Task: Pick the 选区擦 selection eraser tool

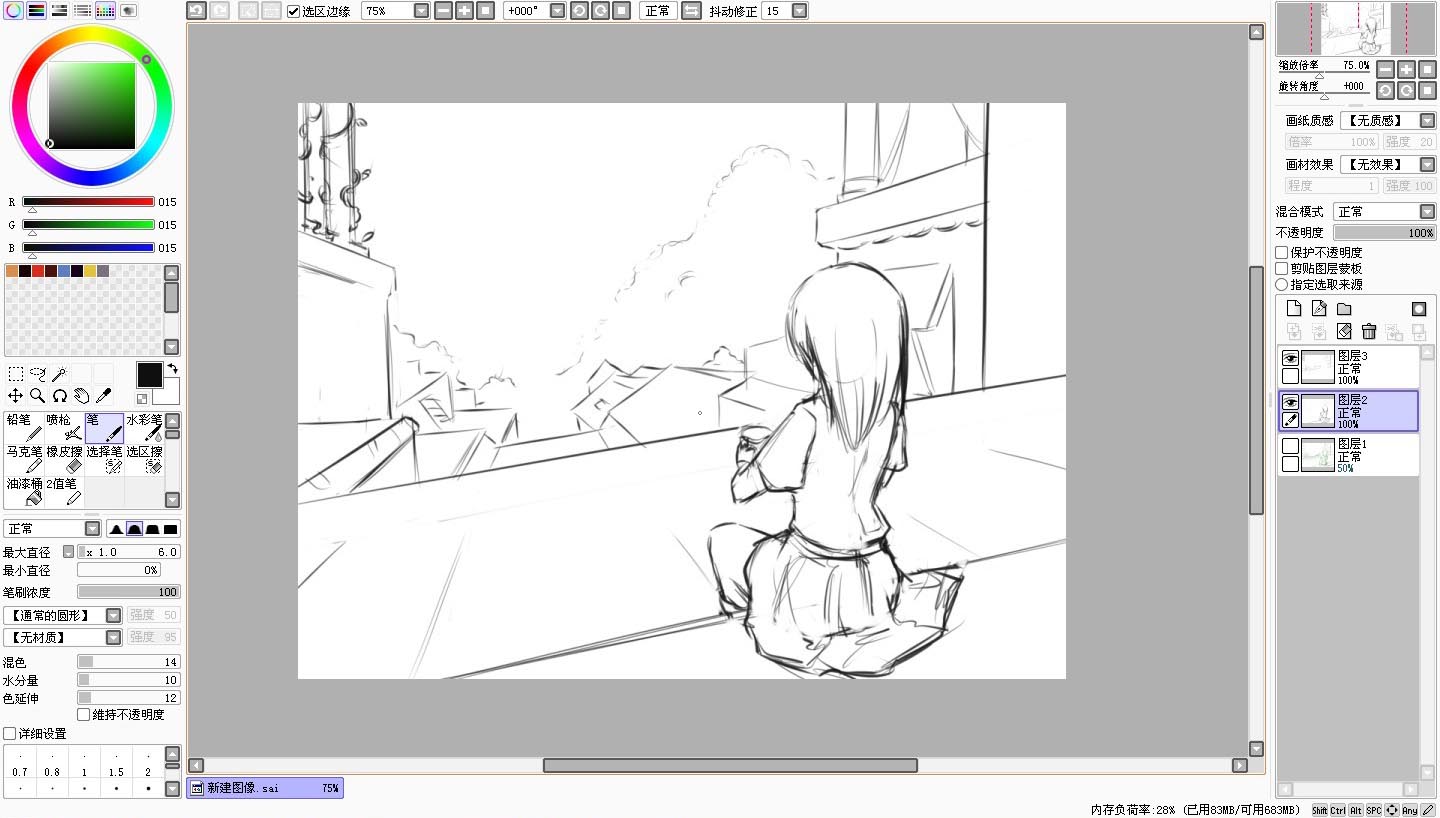Action: [x=144, y=460]
